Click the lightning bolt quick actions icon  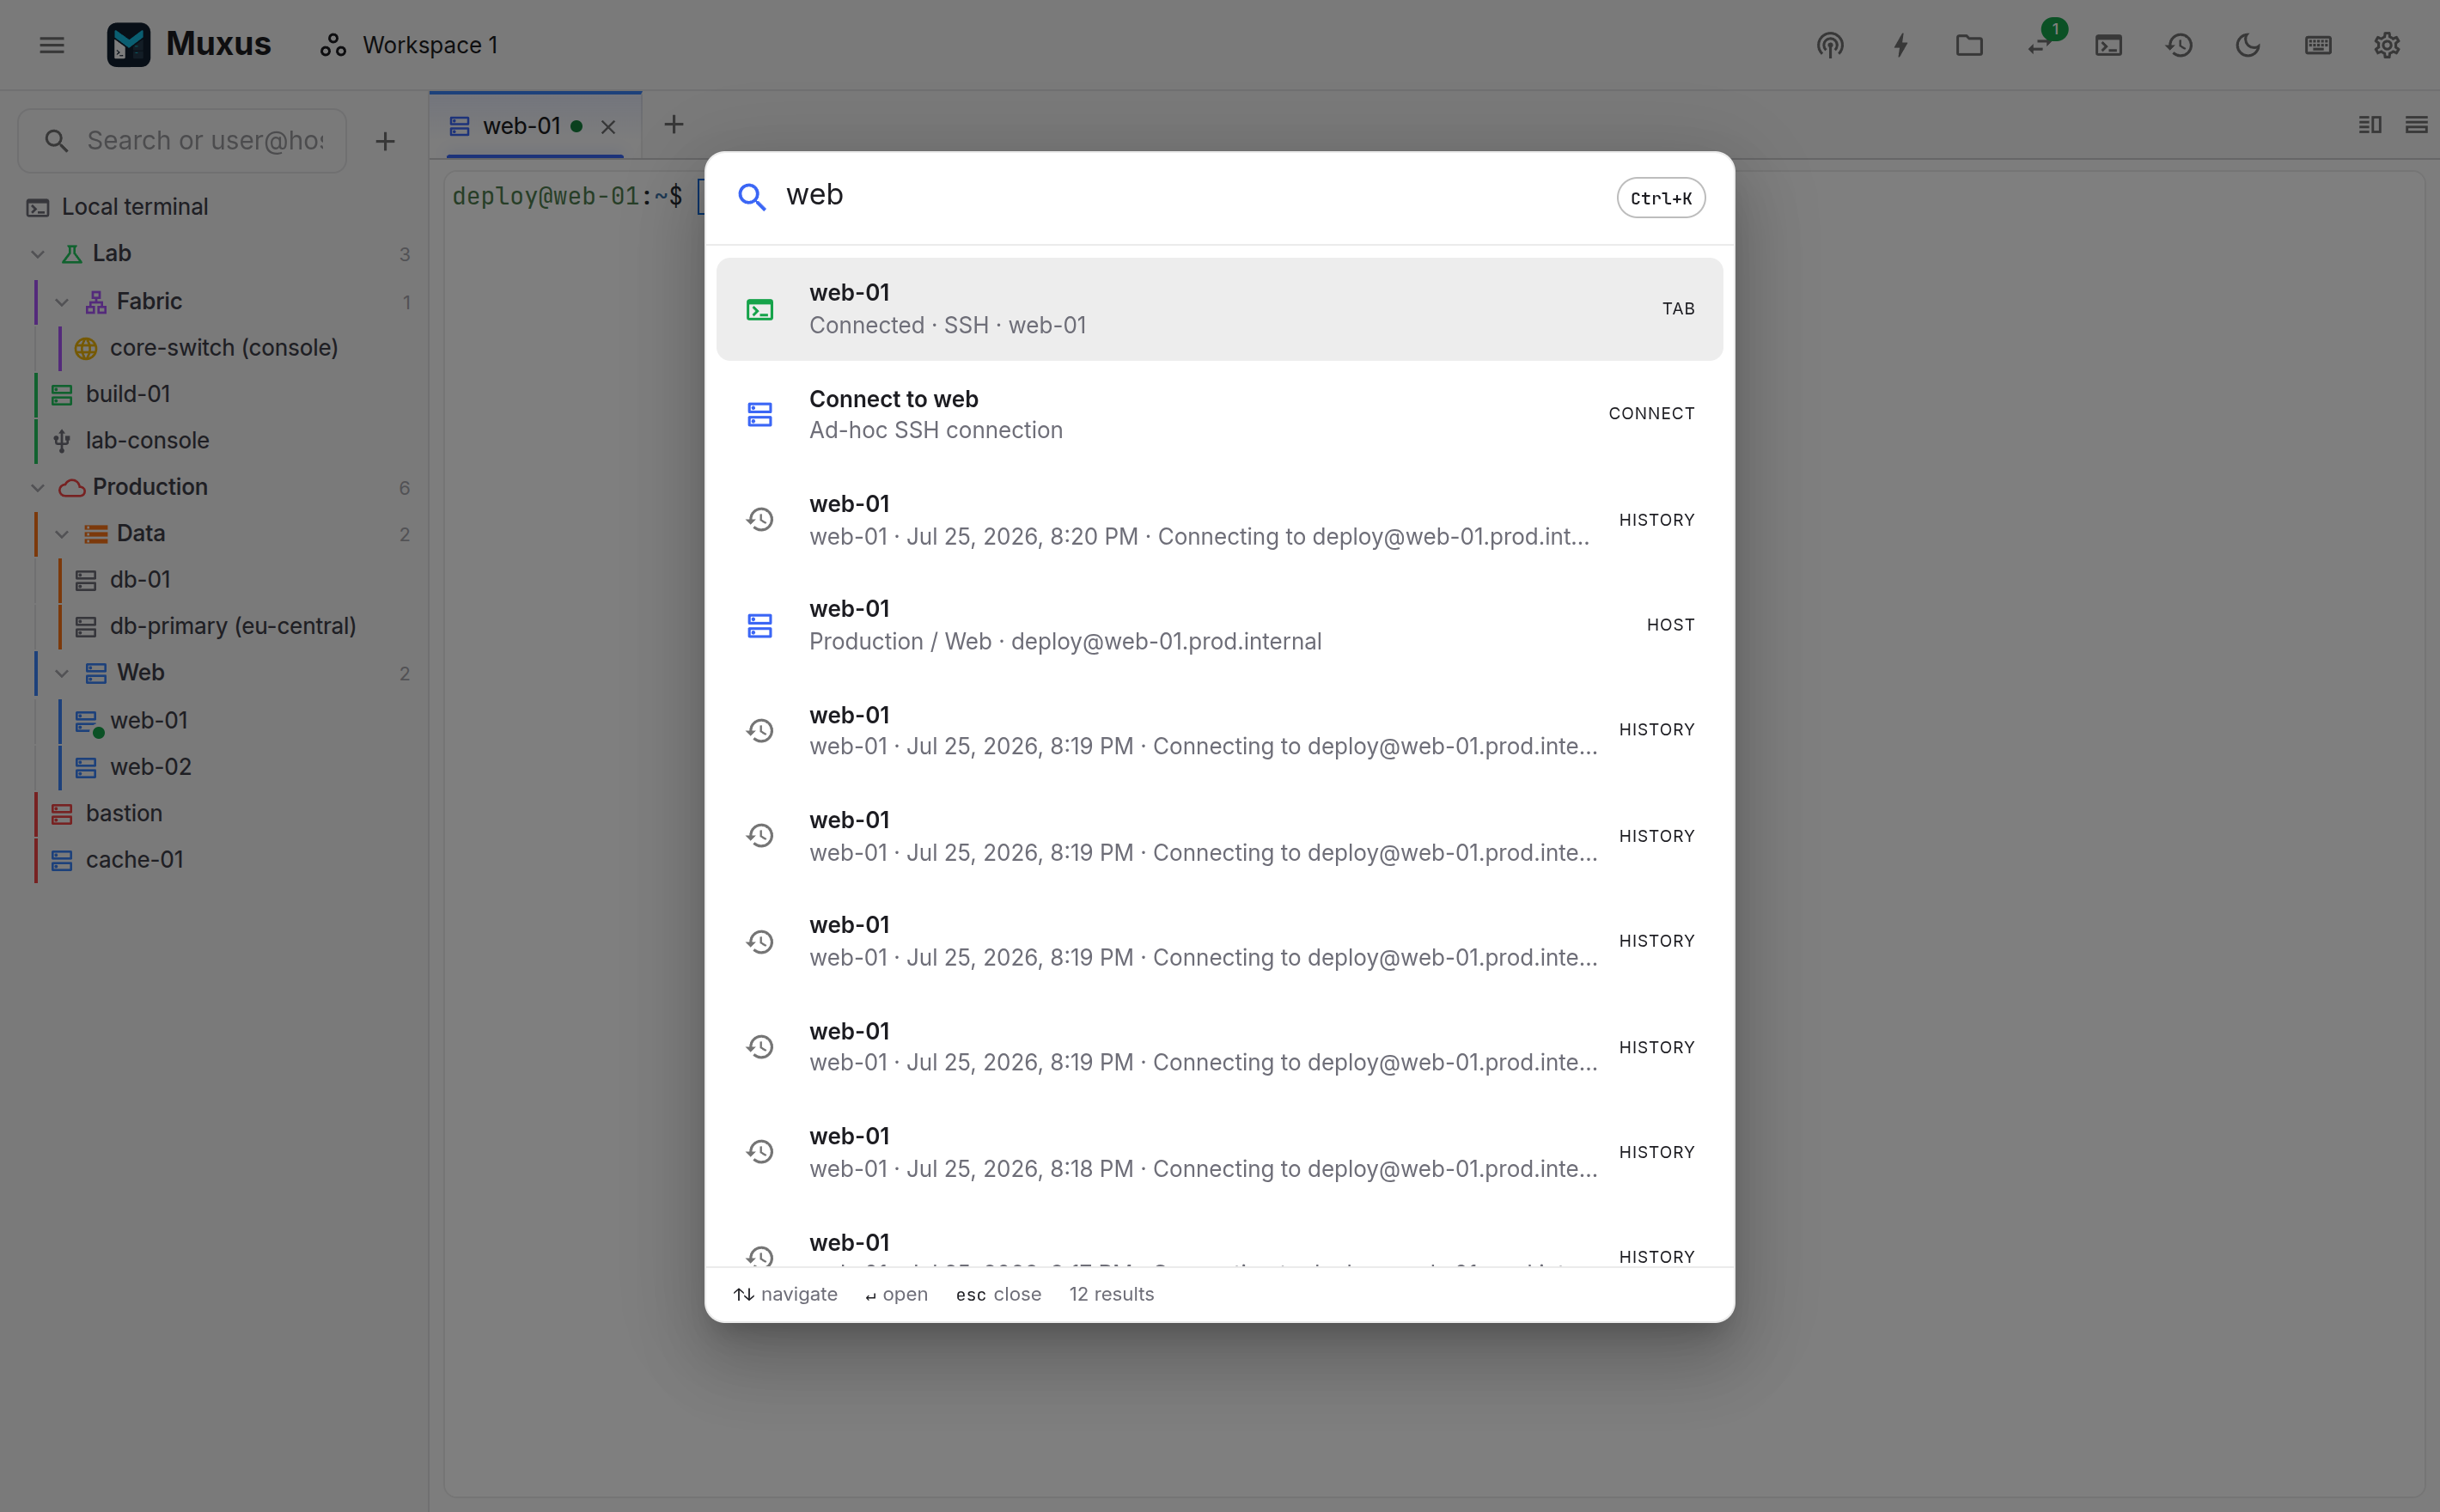pos(1900,45)
